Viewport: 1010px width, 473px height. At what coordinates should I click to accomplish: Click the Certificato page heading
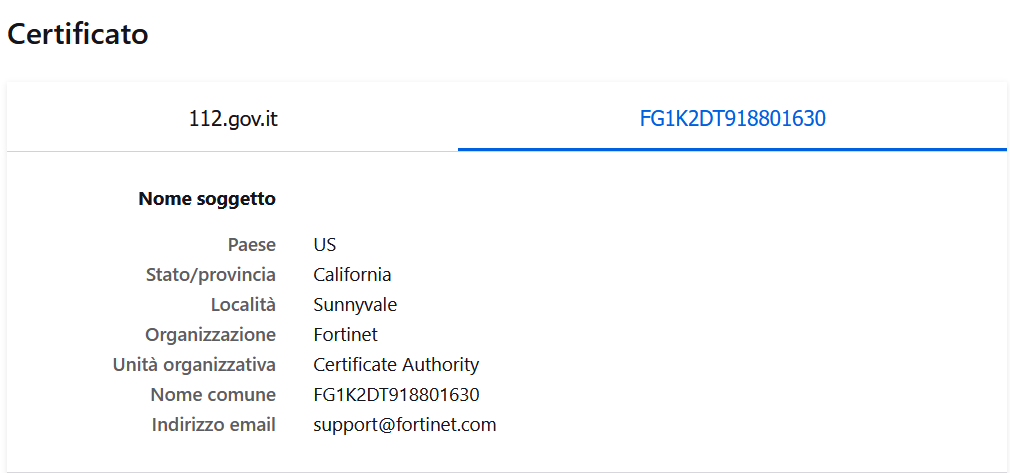pyautogui.click(x=78, y=34)
